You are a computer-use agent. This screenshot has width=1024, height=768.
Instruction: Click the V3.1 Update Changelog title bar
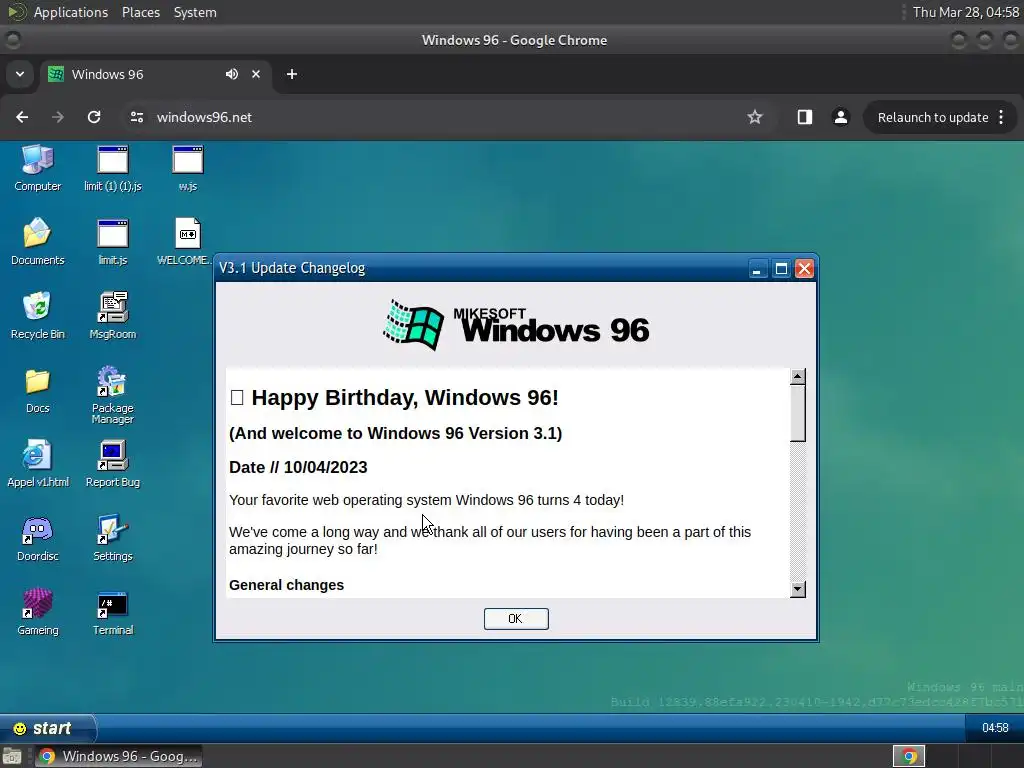tap(482, 268)
